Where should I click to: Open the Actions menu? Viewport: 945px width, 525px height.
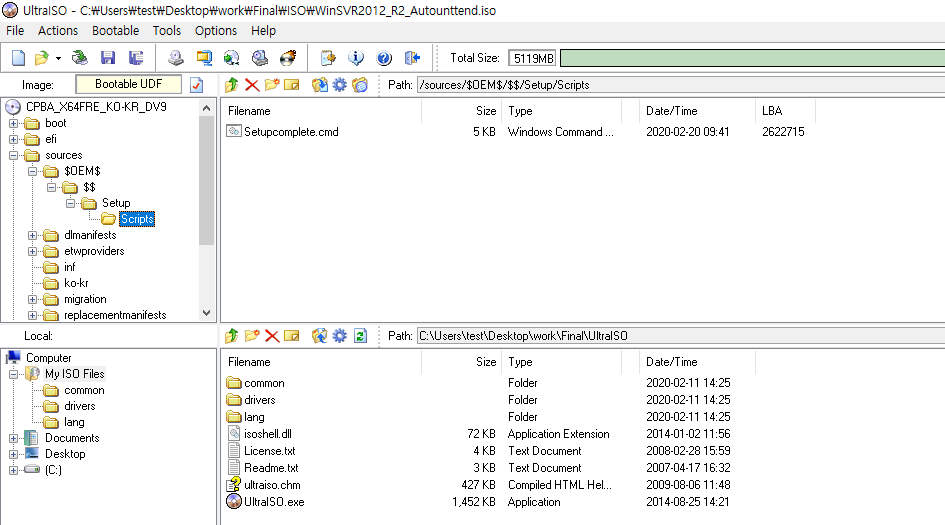(x=58, y=31)
